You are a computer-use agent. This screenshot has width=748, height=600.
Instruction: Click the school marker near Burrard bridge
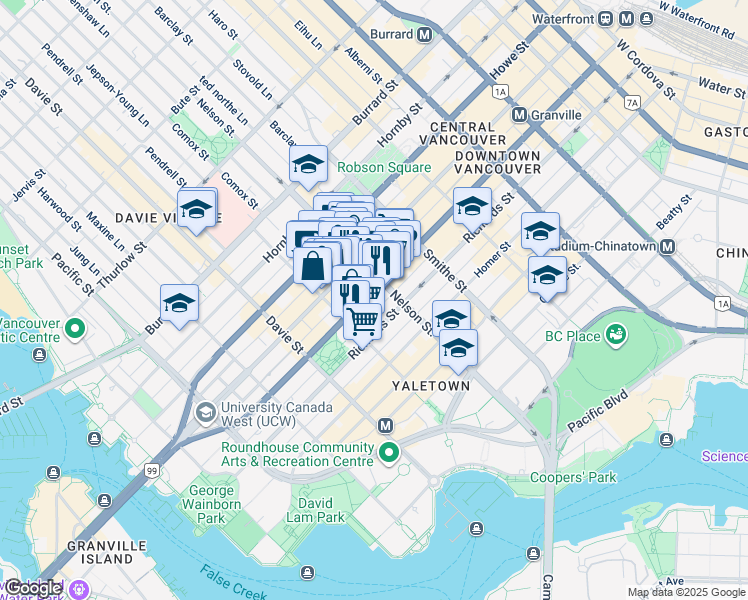coord(179,305)
